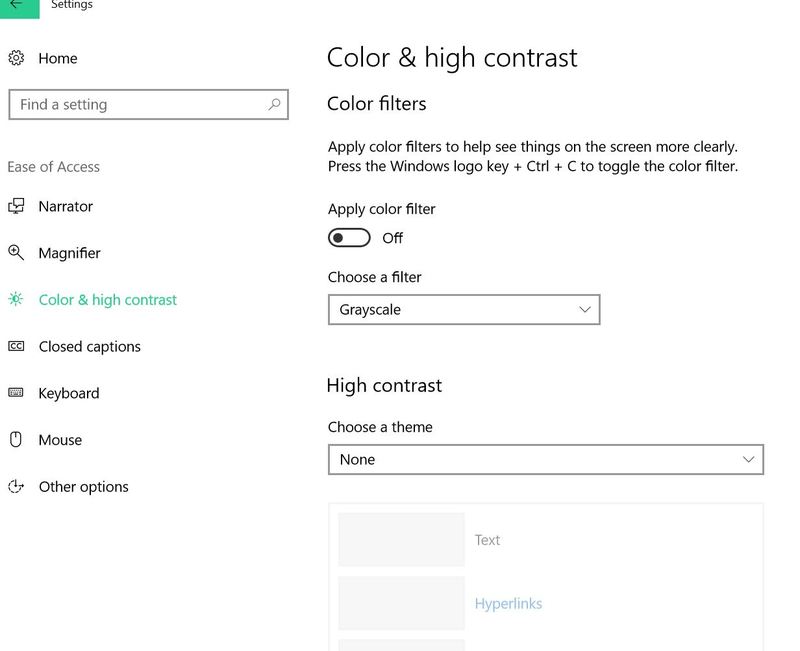800x651 pixels.
Task: Go to Closed captions settings
Action: (x=89, y=346)
